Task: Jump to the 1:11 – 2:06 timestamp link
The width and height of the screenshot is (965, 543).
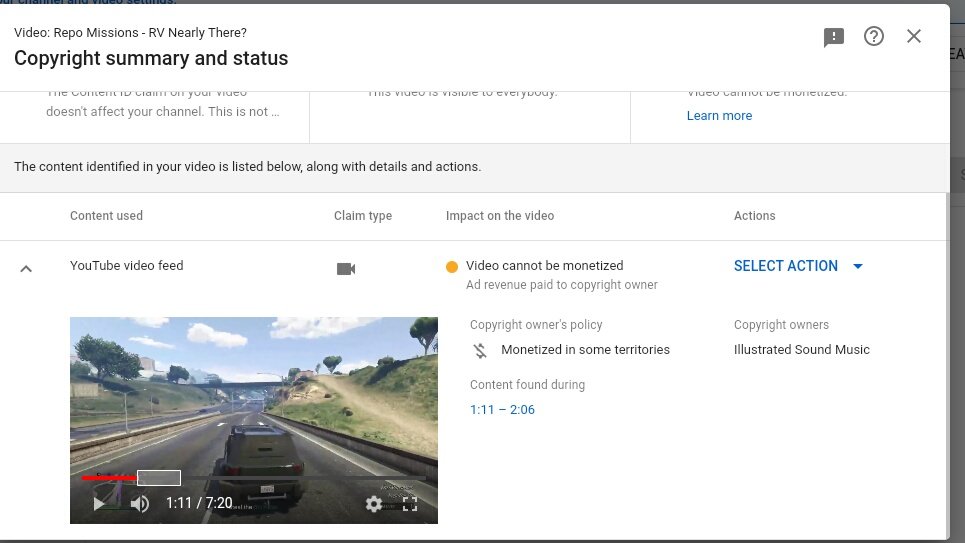Action: pyautogui.click(x=502, y=410)
